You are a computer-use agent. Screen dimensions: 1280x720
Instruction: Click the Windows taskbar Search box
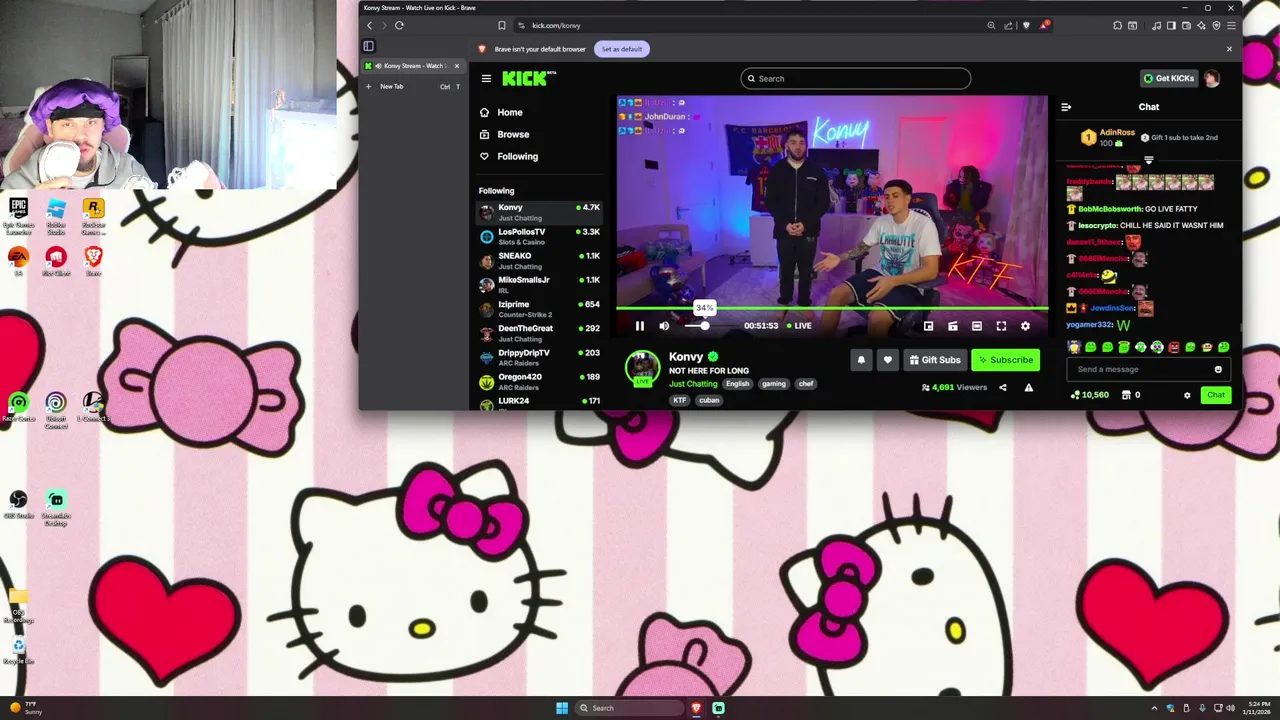(629, 708)
